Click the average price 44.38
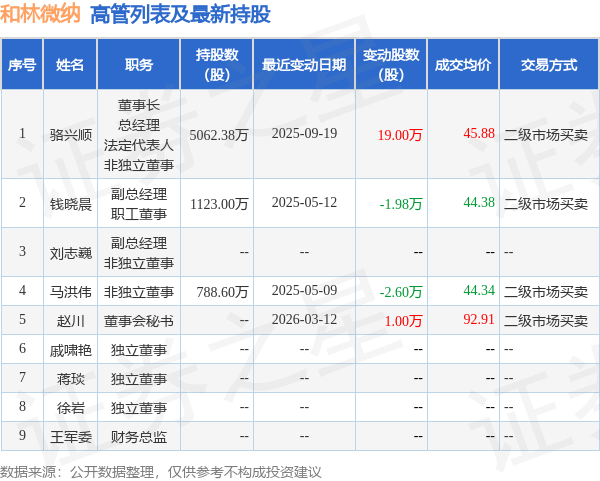 (479, 202)
